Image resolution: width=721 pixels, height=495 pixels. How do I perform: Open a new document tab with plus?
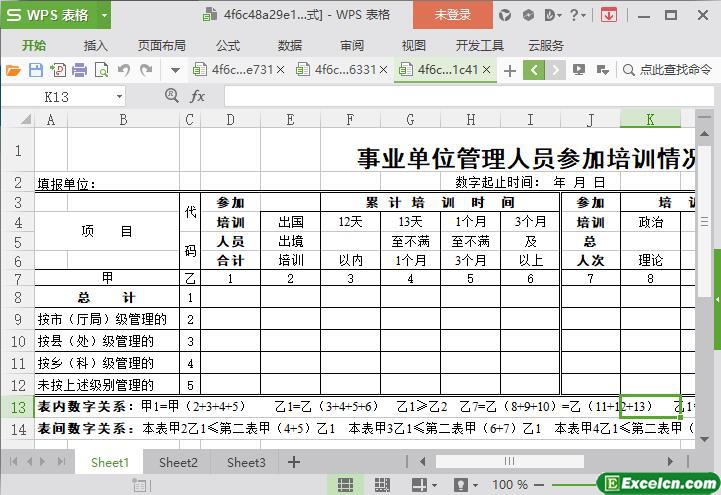(509, 70)
